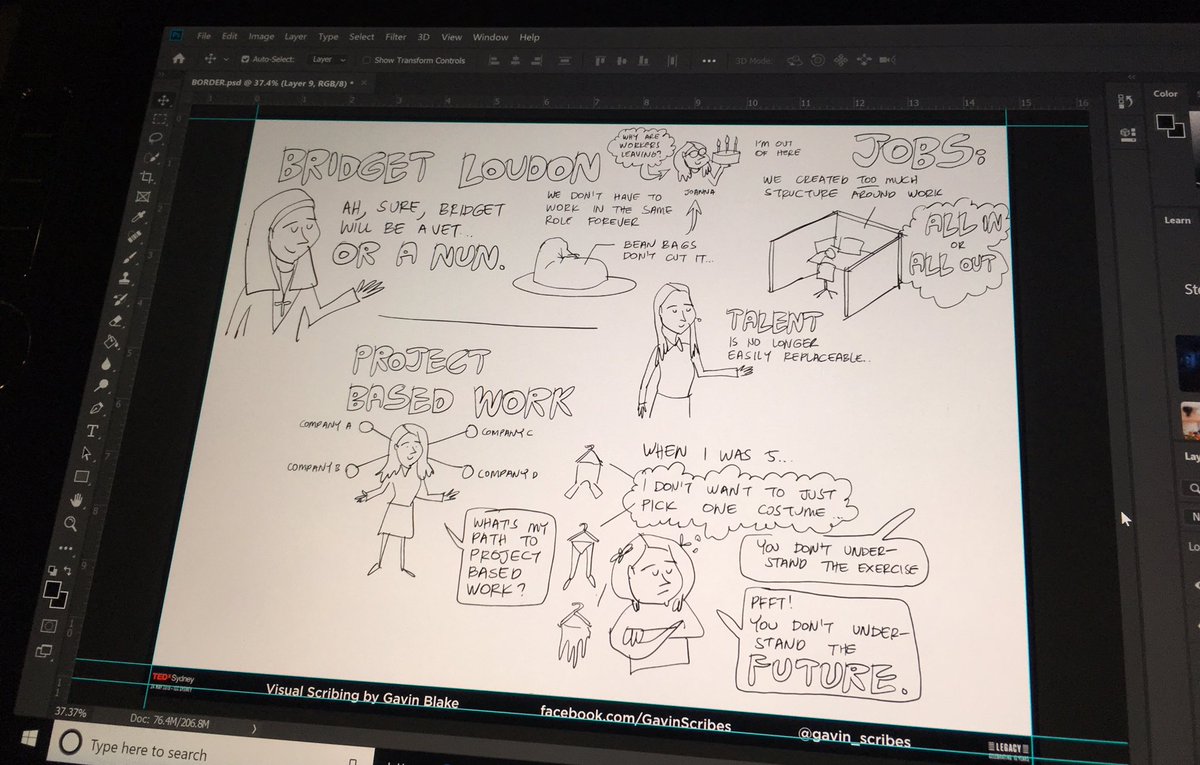Select the Zoom tool
Image resolution: width=1200 pixels, height=765 pixels.
(x=71, y=524)
